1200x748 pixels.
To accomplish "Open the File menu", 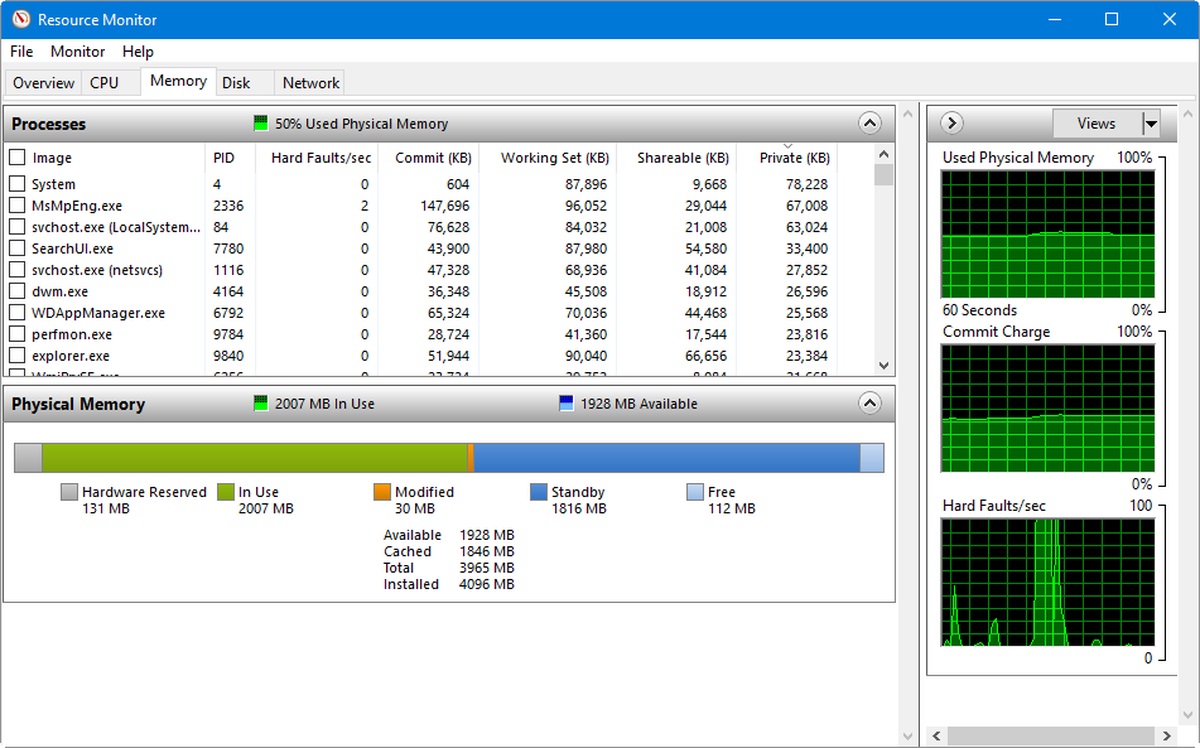I will pyautogui.click(x=21, y=51).
